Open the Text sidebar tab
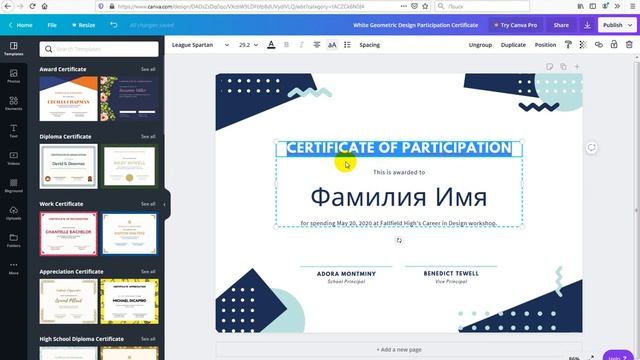This screenshot has width=640, height=360. click(13, 131)
